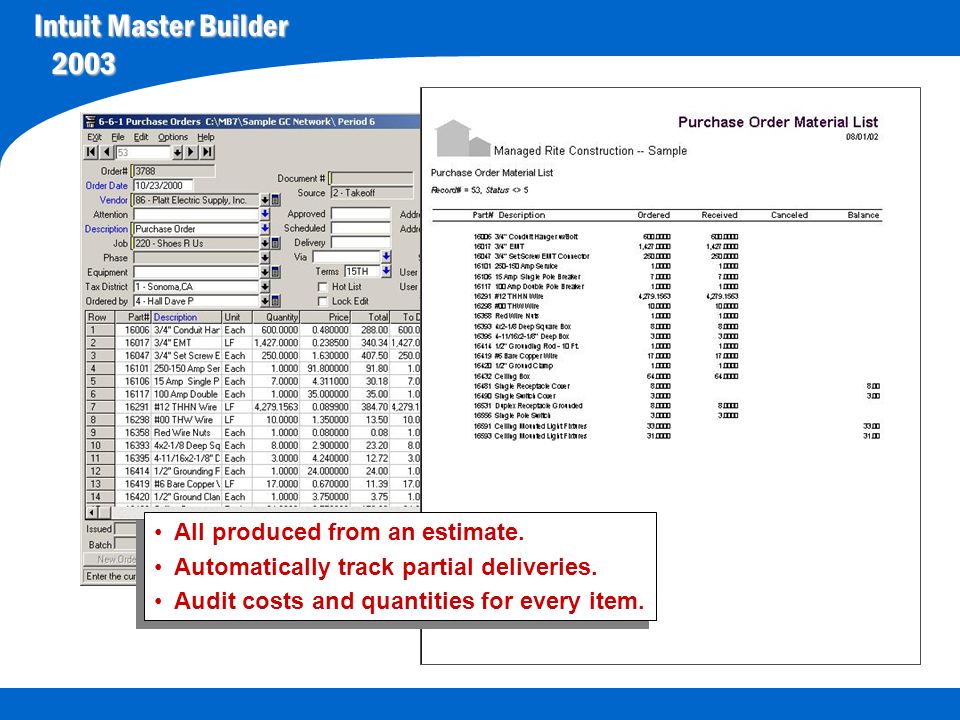Image resolution: width=960 pixels, height=720 pixels.
Task: Click the Unit column header in grid
Action: coord(236,317)
